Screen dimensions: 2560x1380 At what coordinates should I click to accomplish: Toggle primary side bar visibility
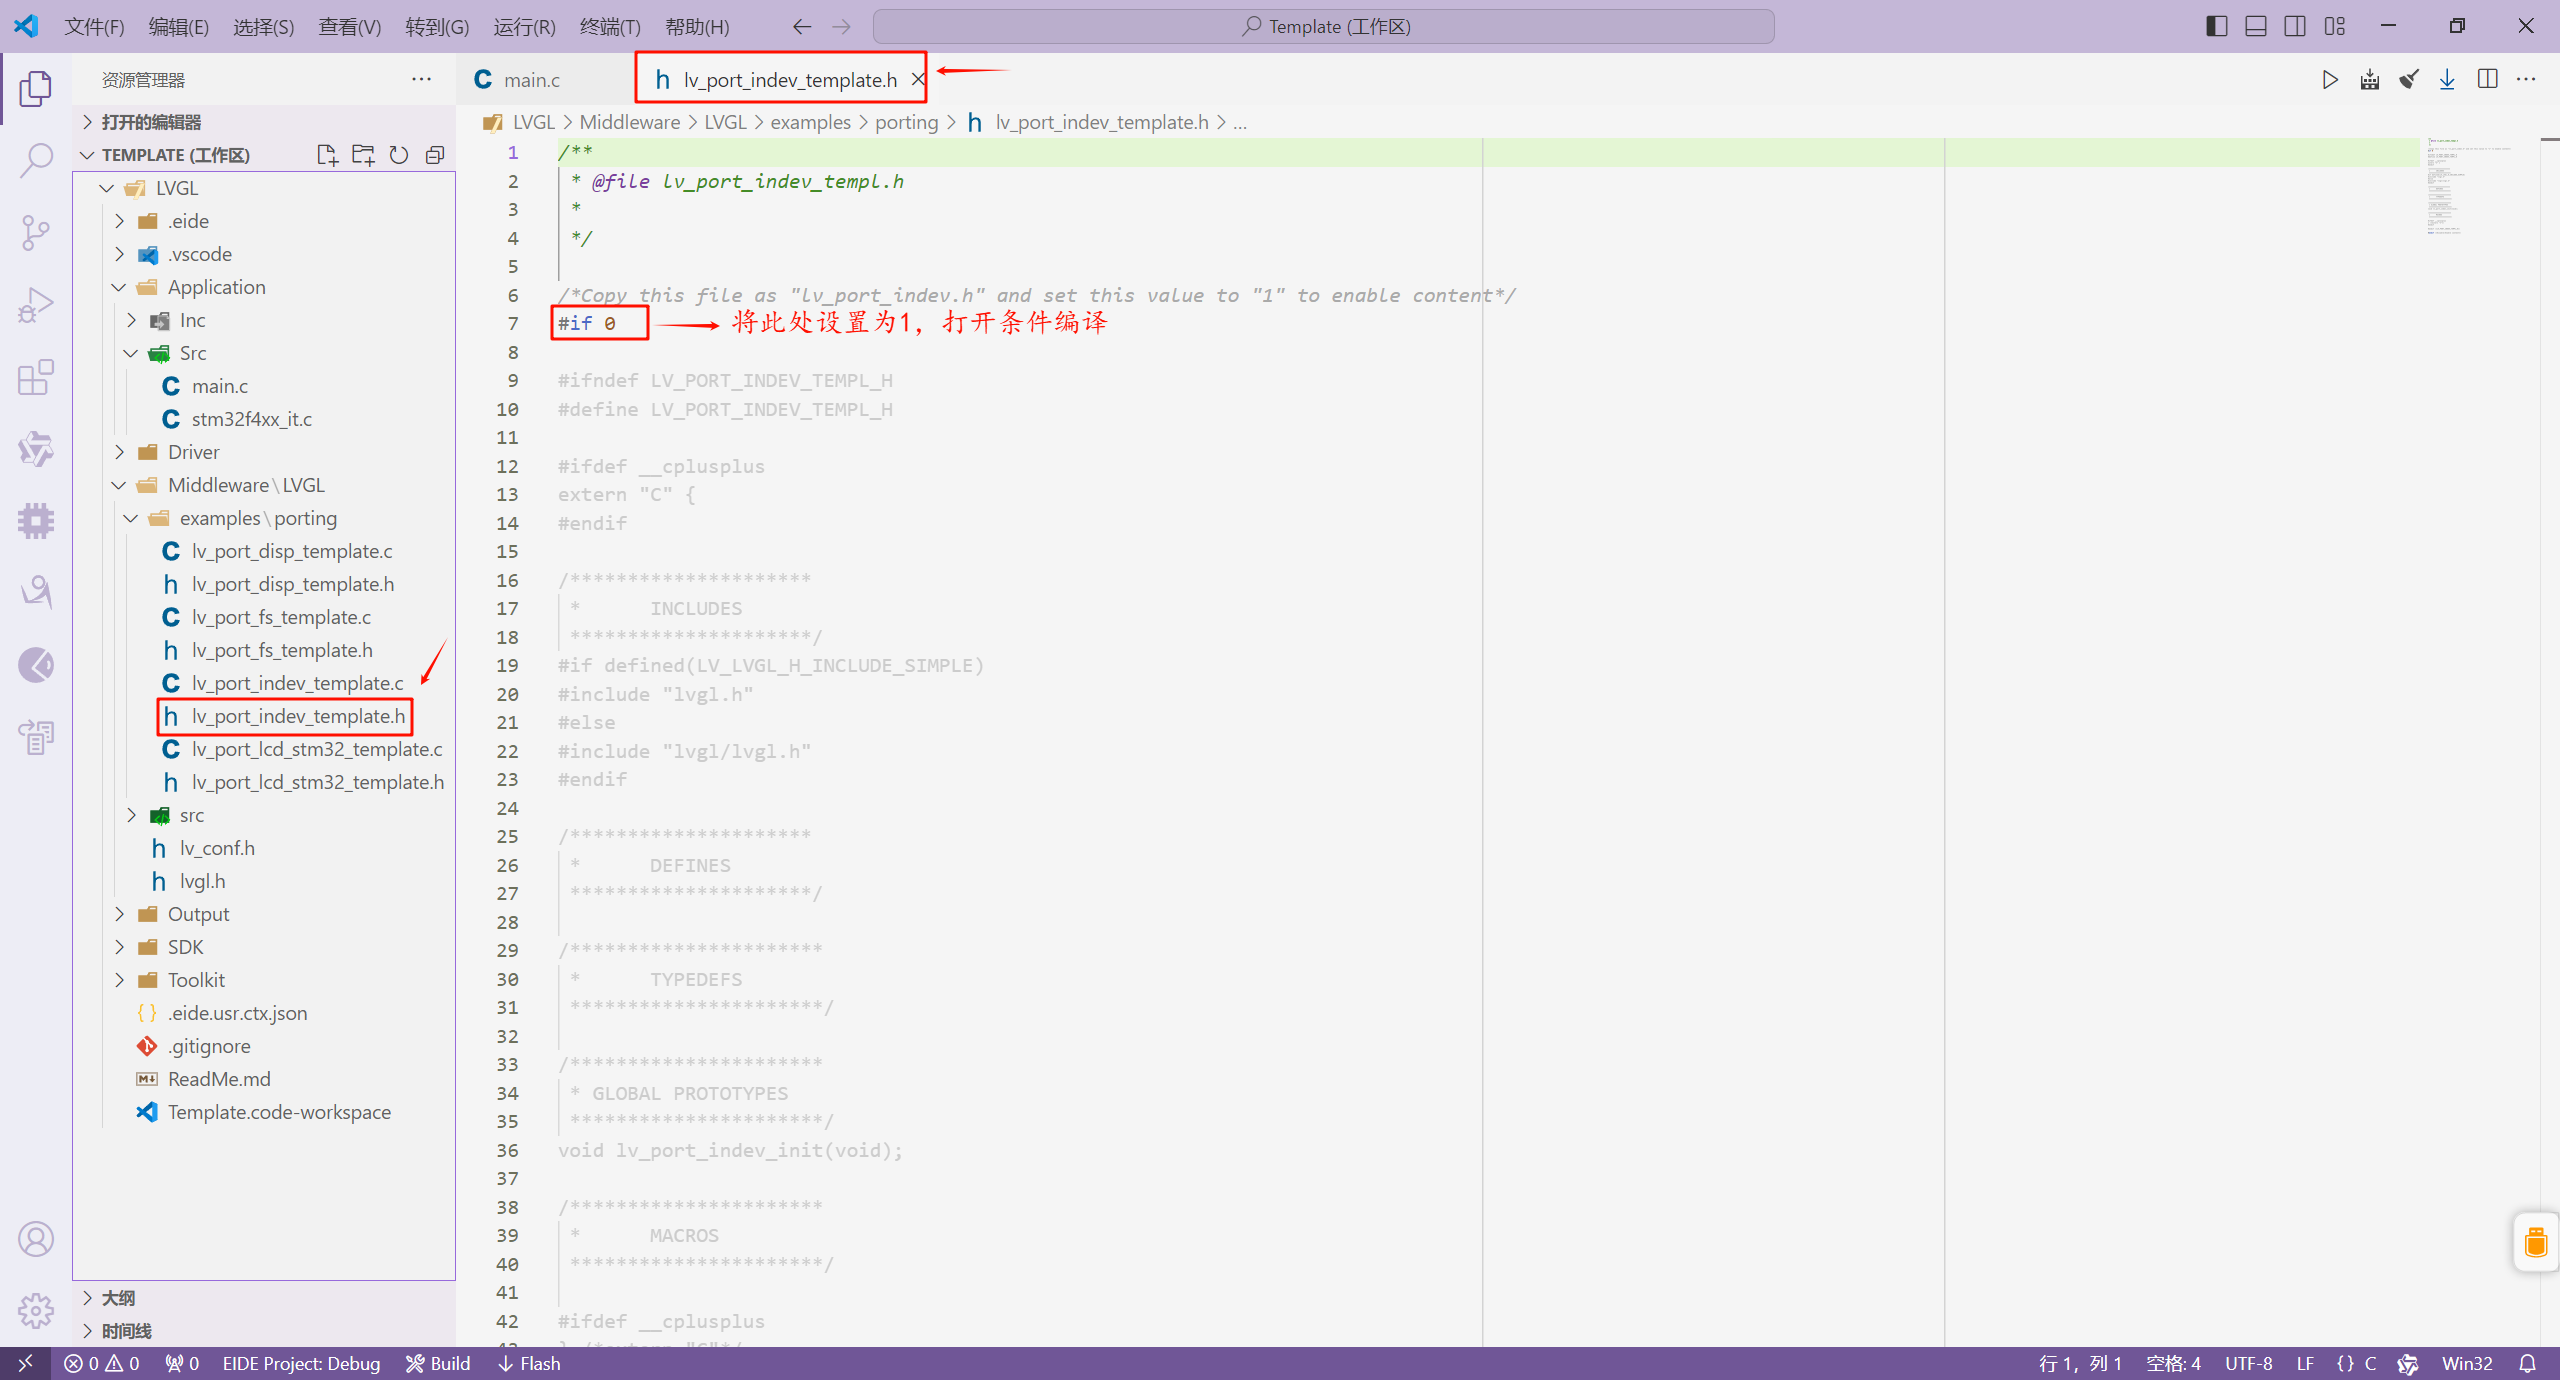point(2217,26)
